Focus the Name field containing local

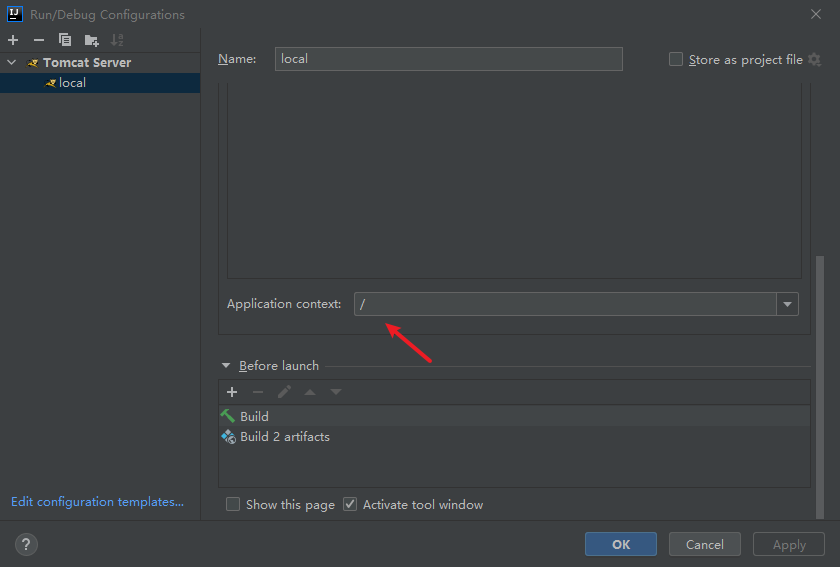[449, 59]
